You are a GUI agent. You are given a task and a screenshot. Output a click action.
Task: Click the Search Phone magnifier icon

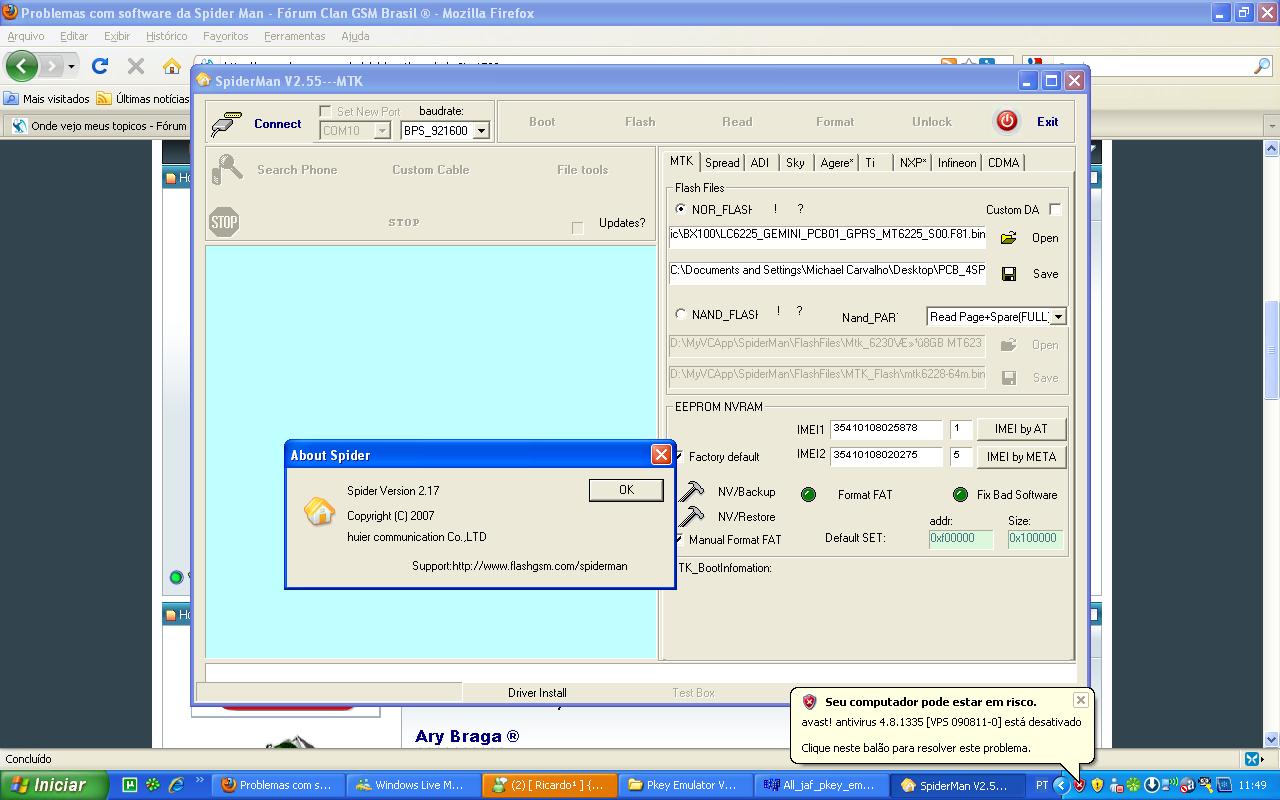(x=227, y=170)
